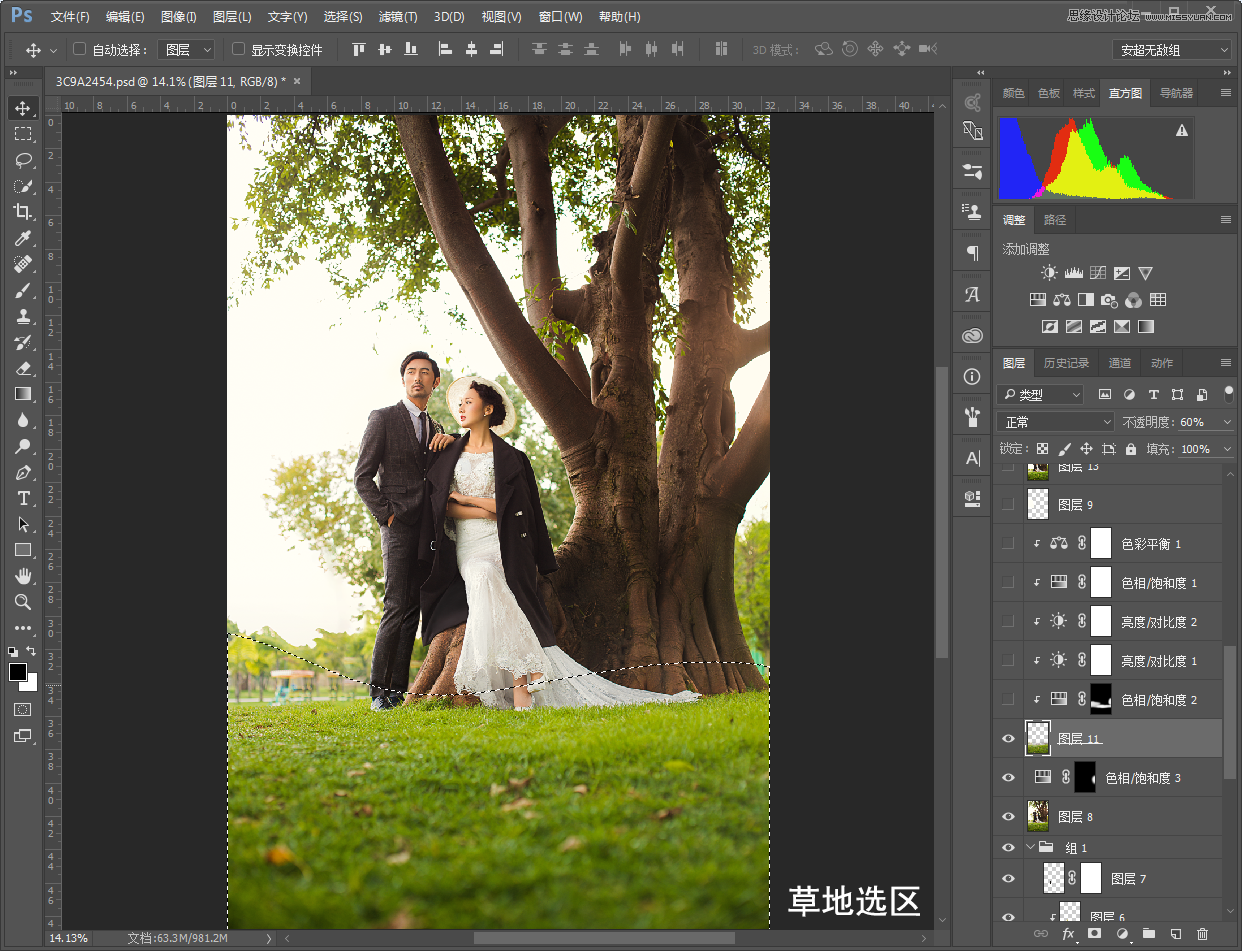Select the Crop tool

point(22,212)
